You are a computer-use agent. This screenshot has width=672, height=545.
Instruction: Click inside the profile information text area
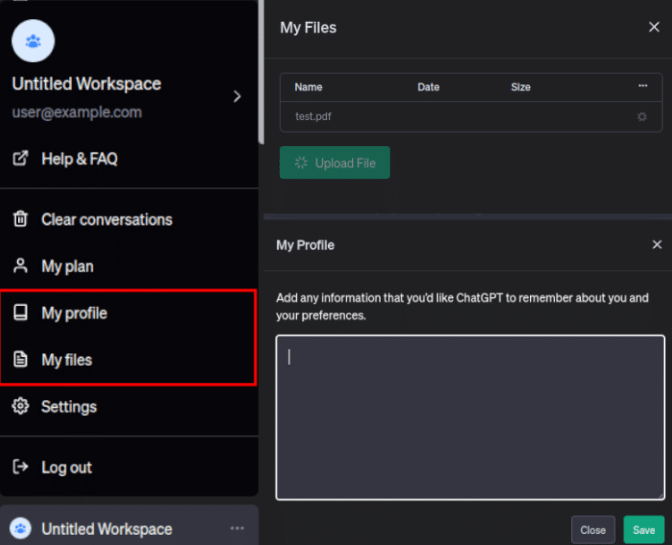pos(470,417)
